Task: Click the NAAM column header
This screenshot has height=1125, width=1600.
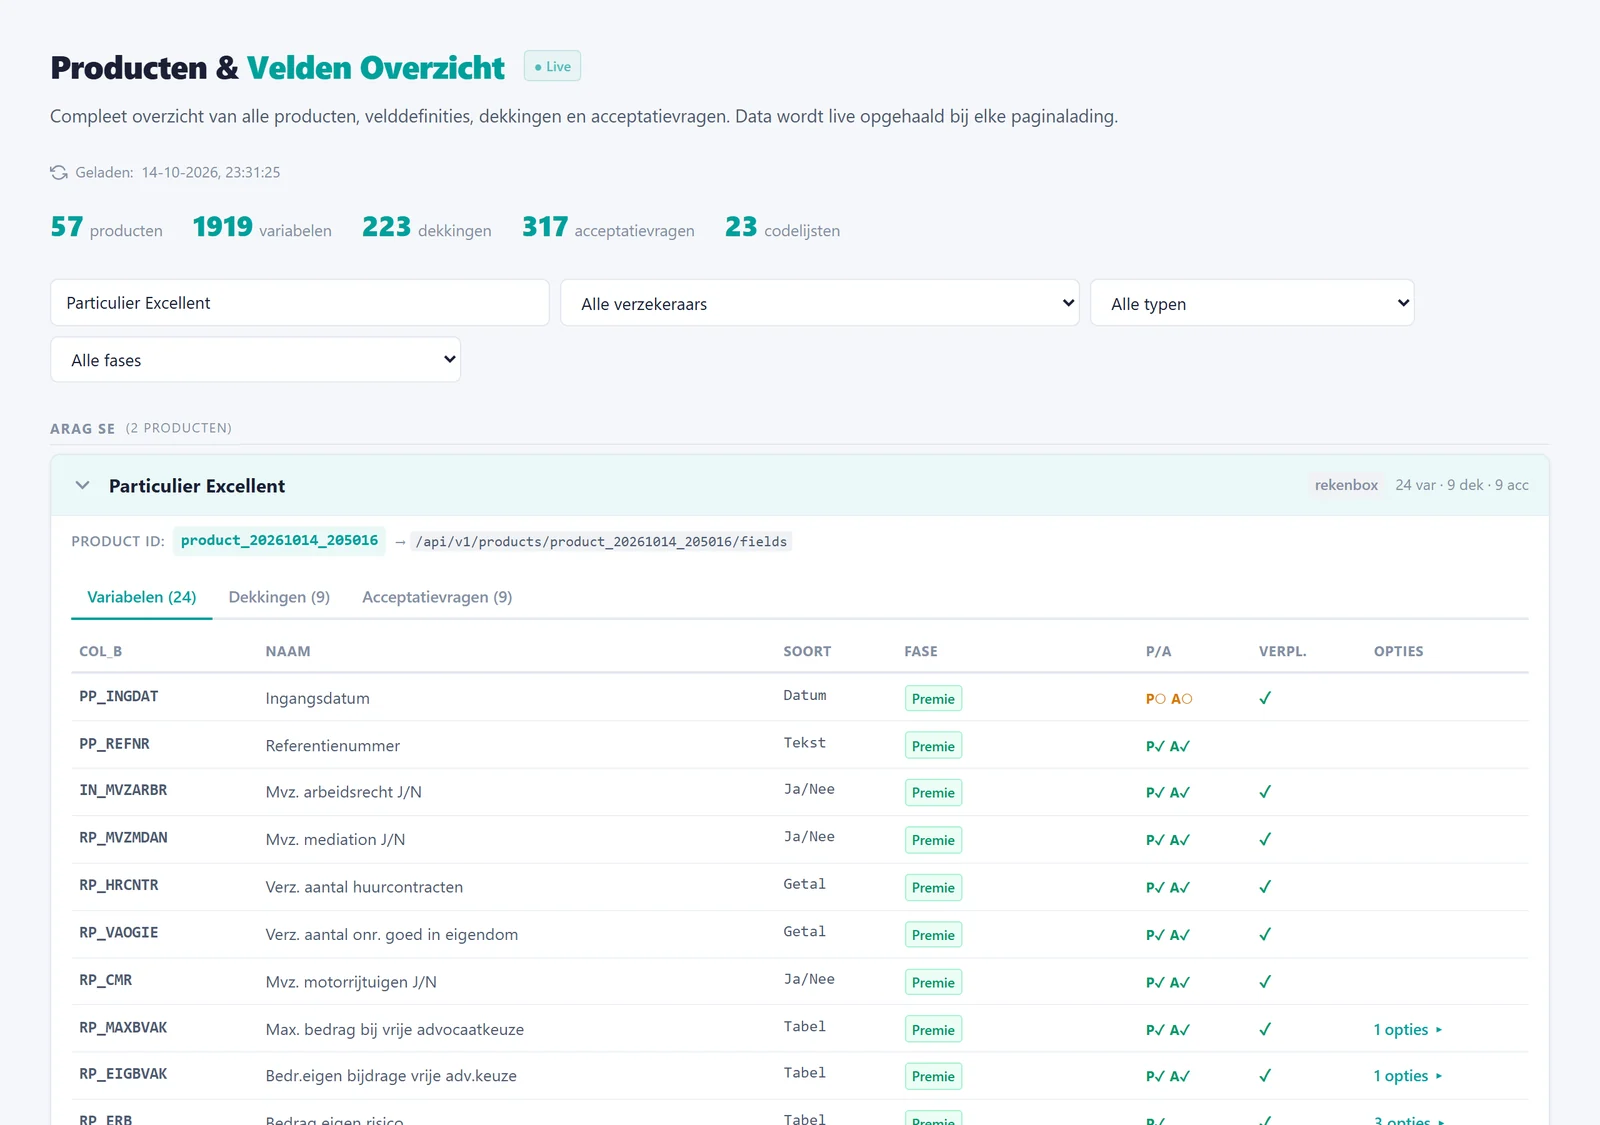Action: [288, 651]
